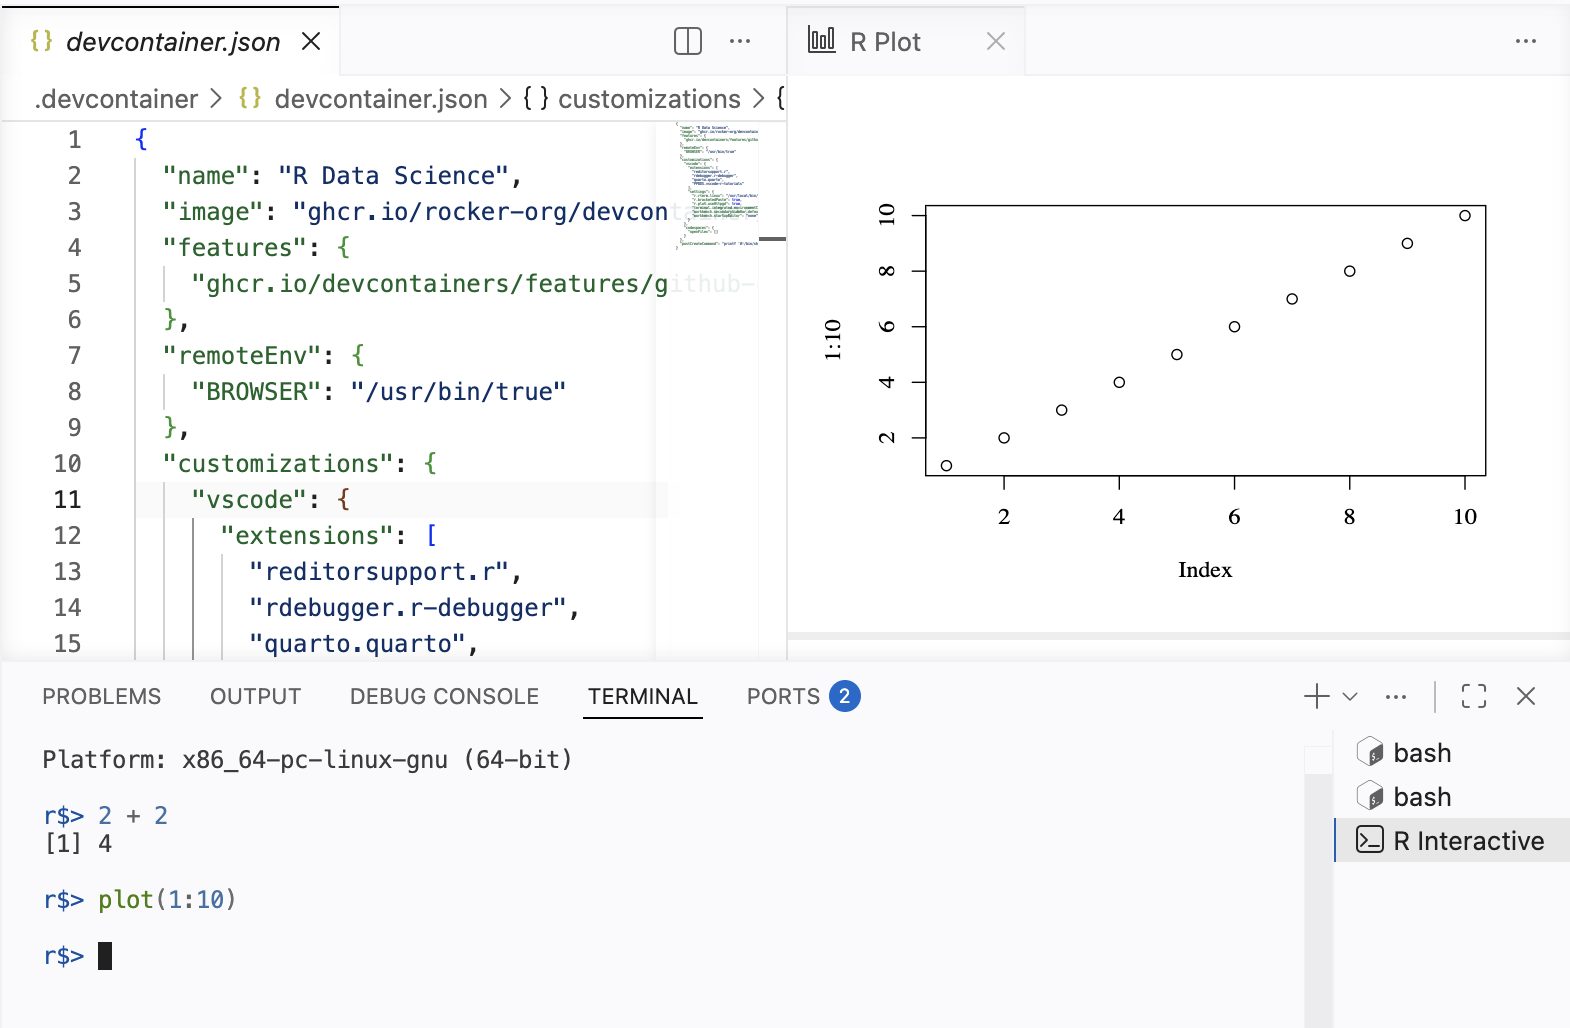Open the DEBUG CONSOLE tab

point(444,696)
